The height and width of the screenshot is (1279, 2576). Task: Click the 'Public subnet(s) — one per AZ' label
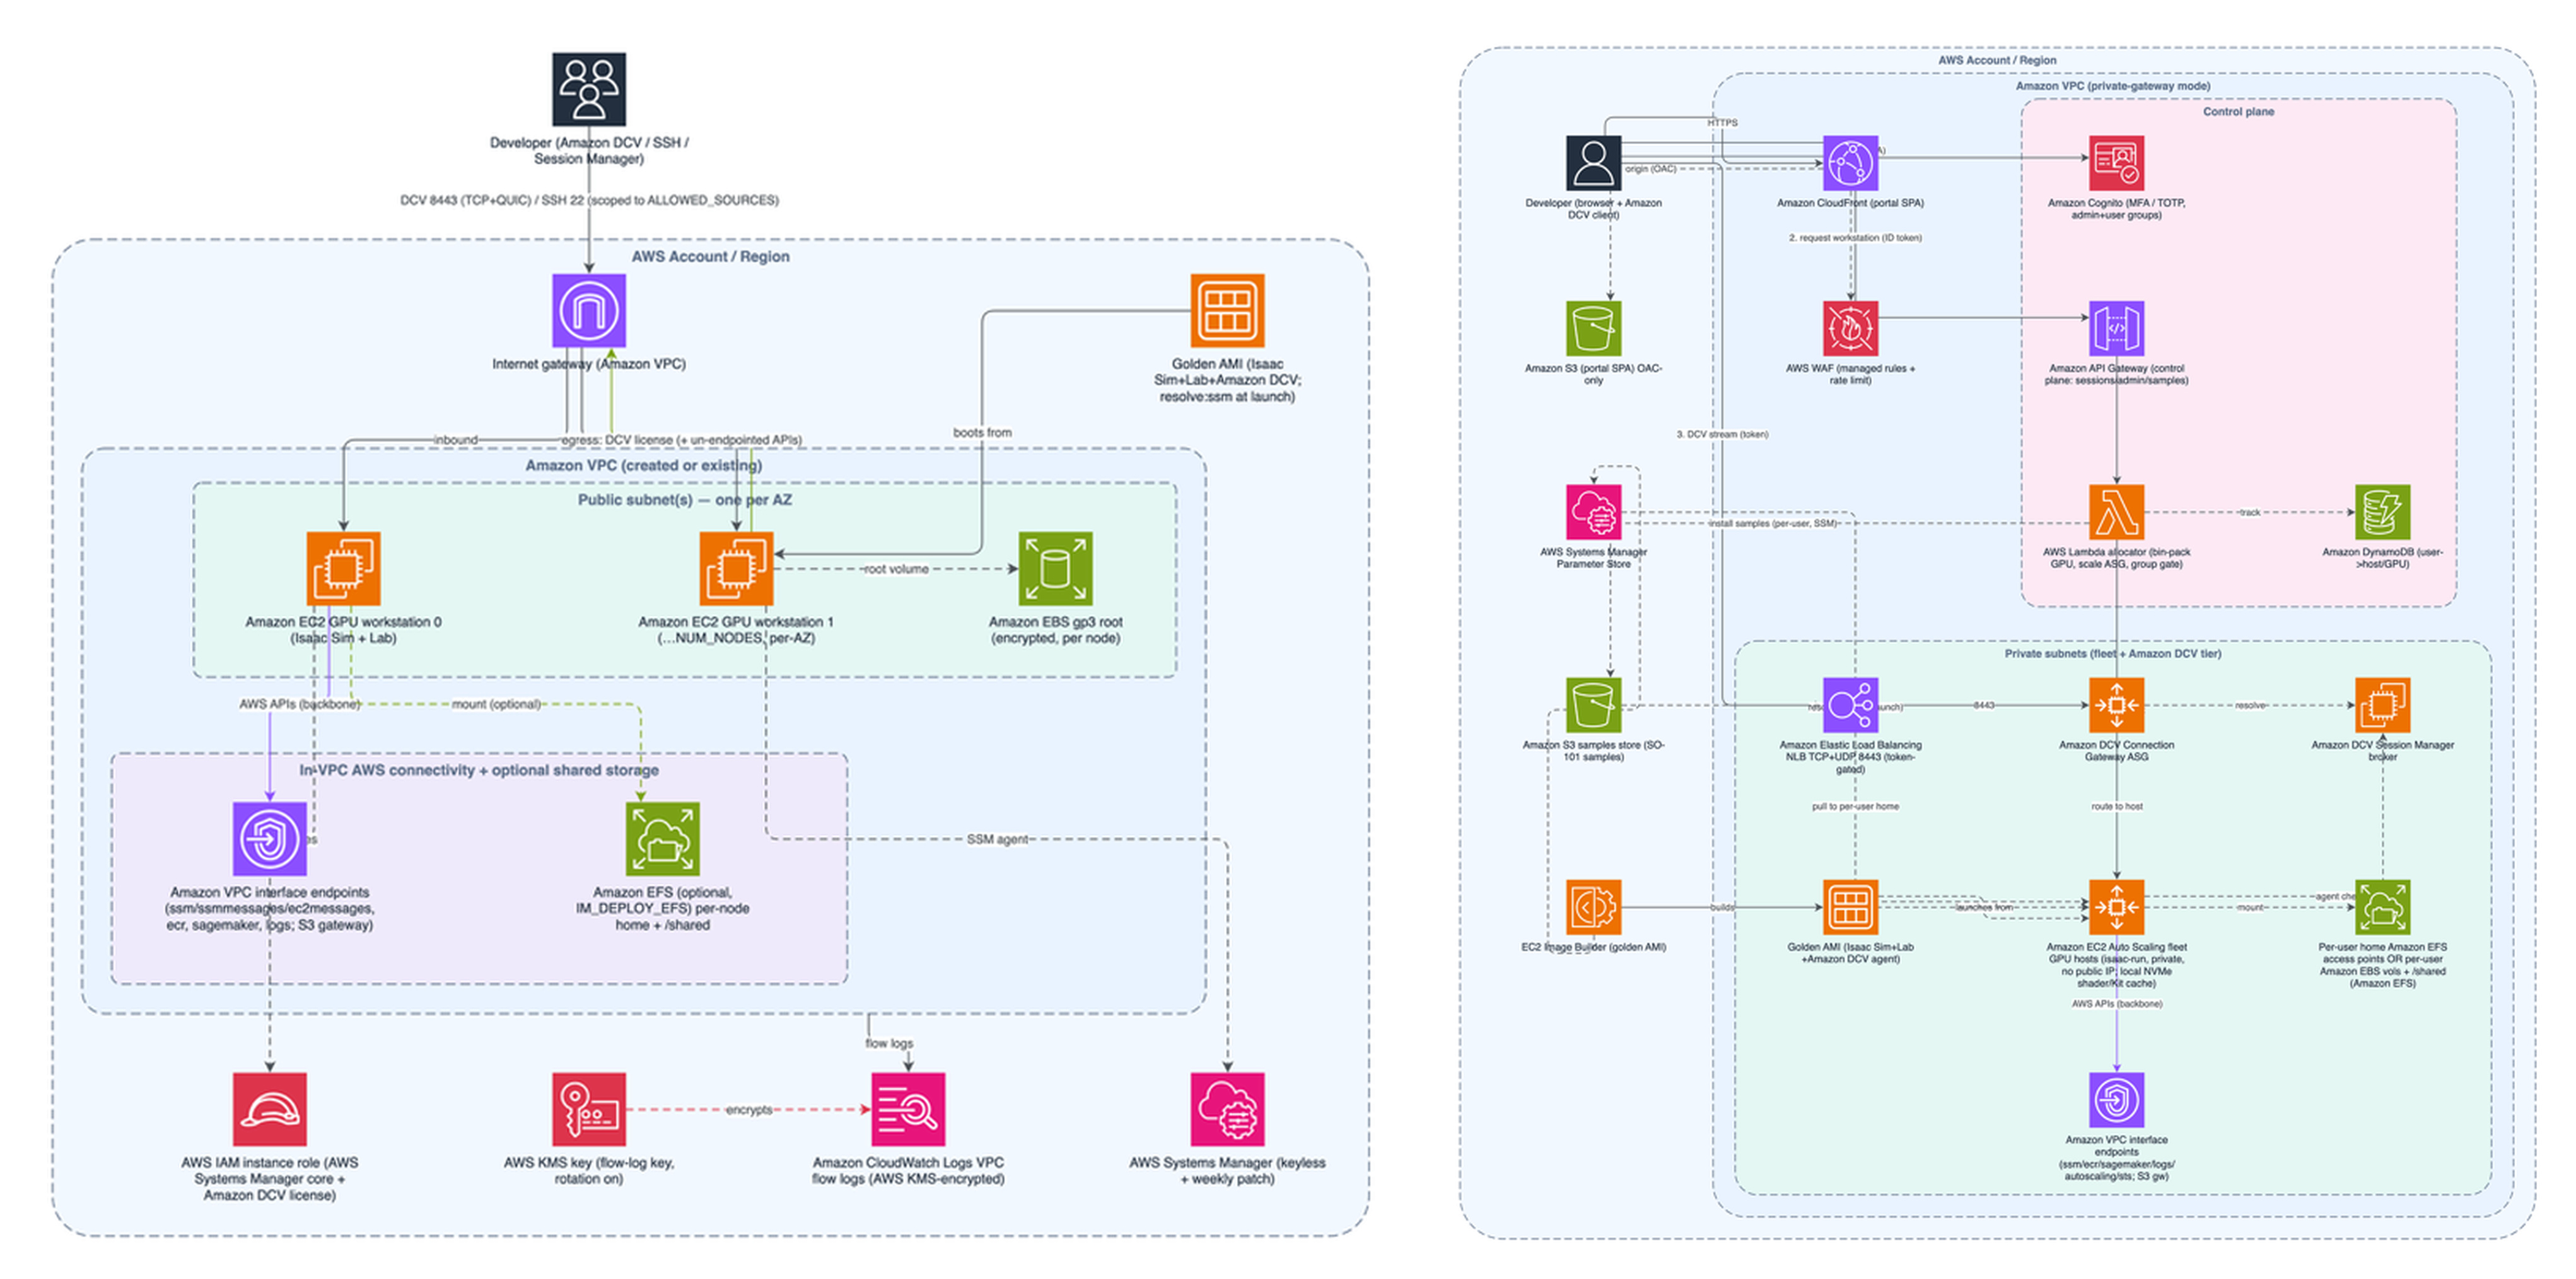coord(685,499)
